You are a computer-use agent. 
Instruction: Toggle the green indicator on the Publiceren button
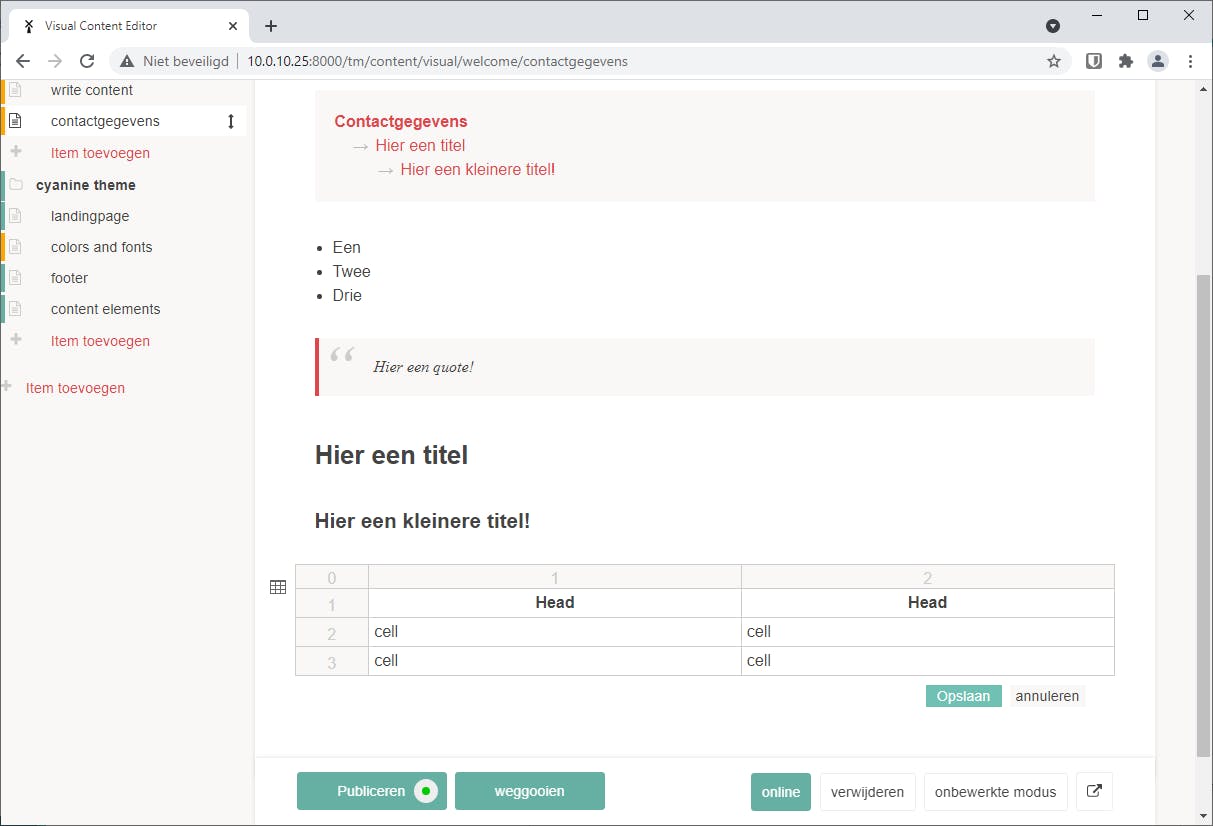[427, 790]
